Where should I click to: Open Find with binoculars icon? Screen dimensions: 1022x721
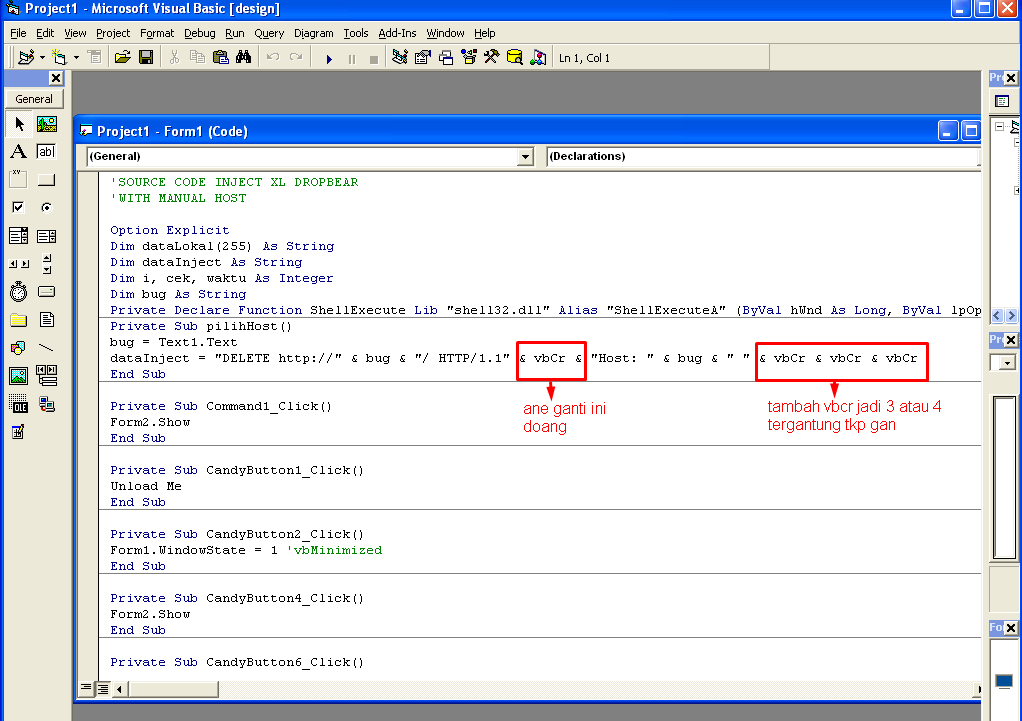point(244,57)
